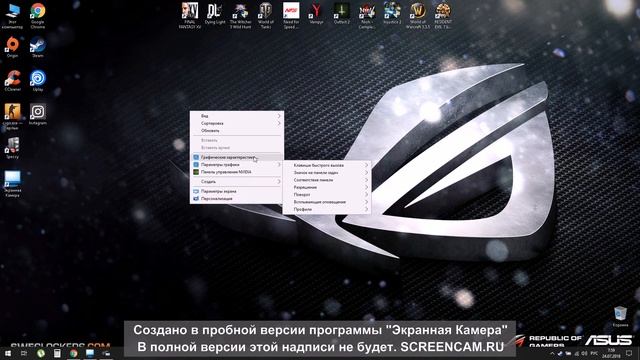This screenshot has height=360, width=640.
Task: Select the 'Экранная Камера' desktop icon
Action: point(12,184)
